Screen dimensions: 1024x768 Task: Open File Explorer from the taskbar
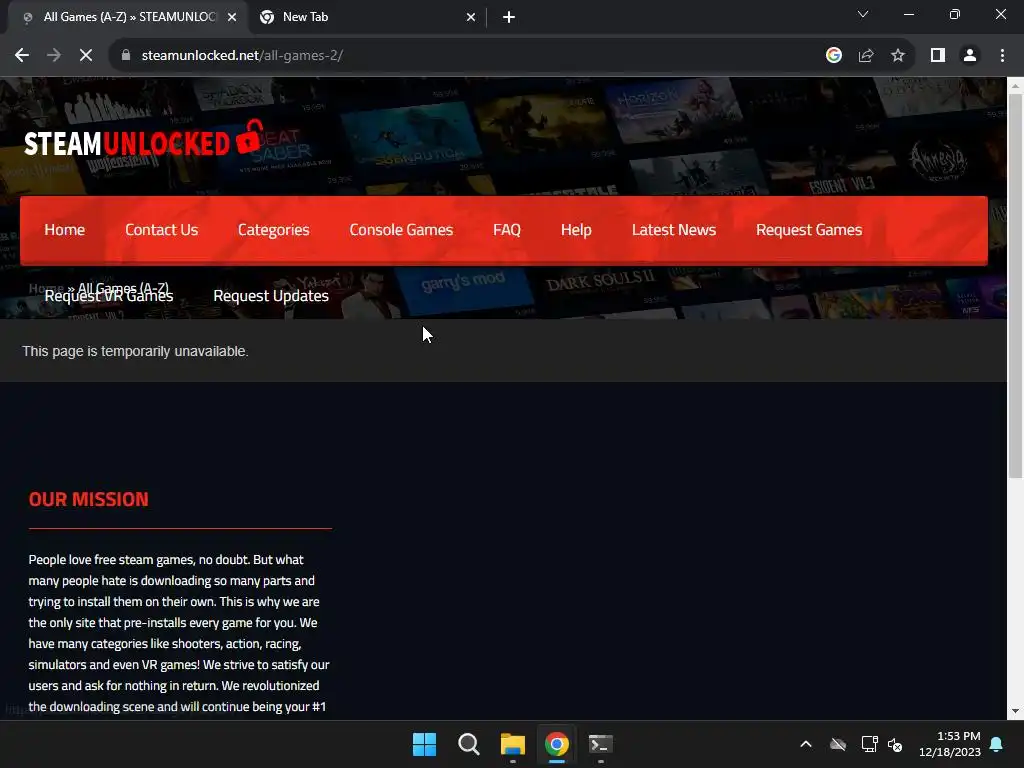point(513,744)
